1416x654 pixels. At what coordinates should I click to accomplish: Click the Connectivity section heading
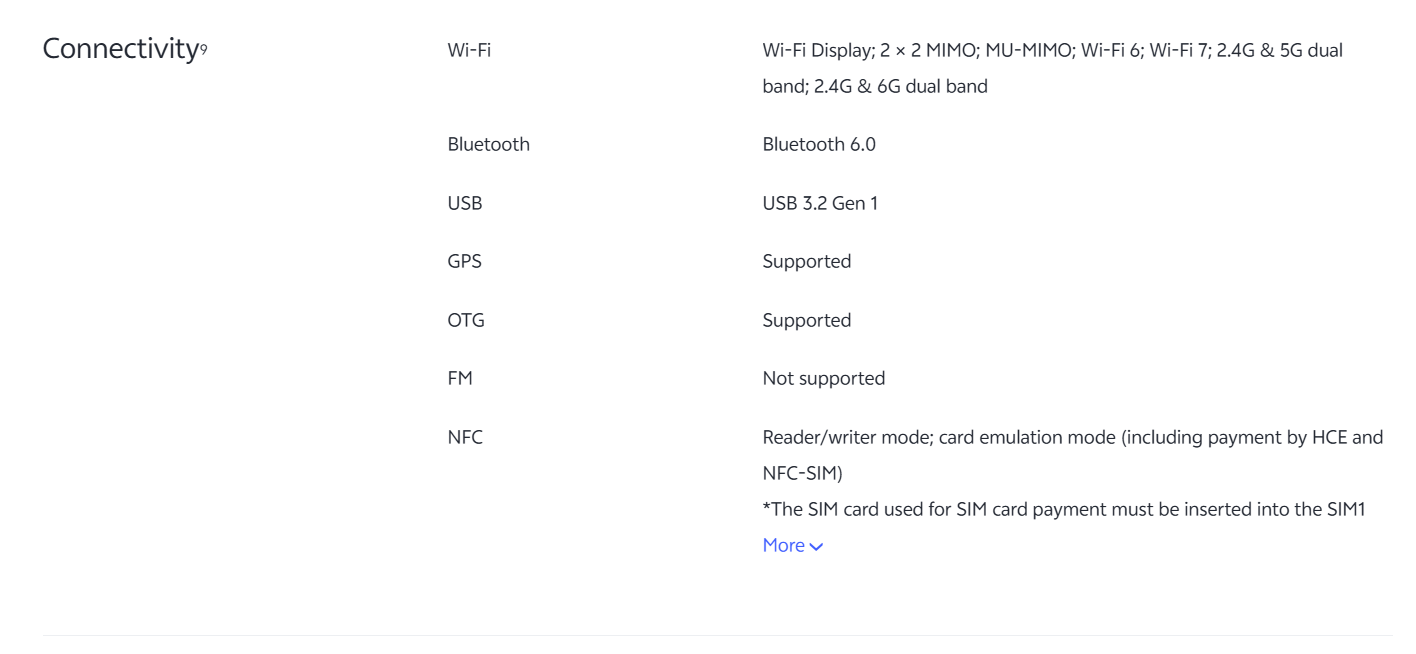[x=116, y=48]
